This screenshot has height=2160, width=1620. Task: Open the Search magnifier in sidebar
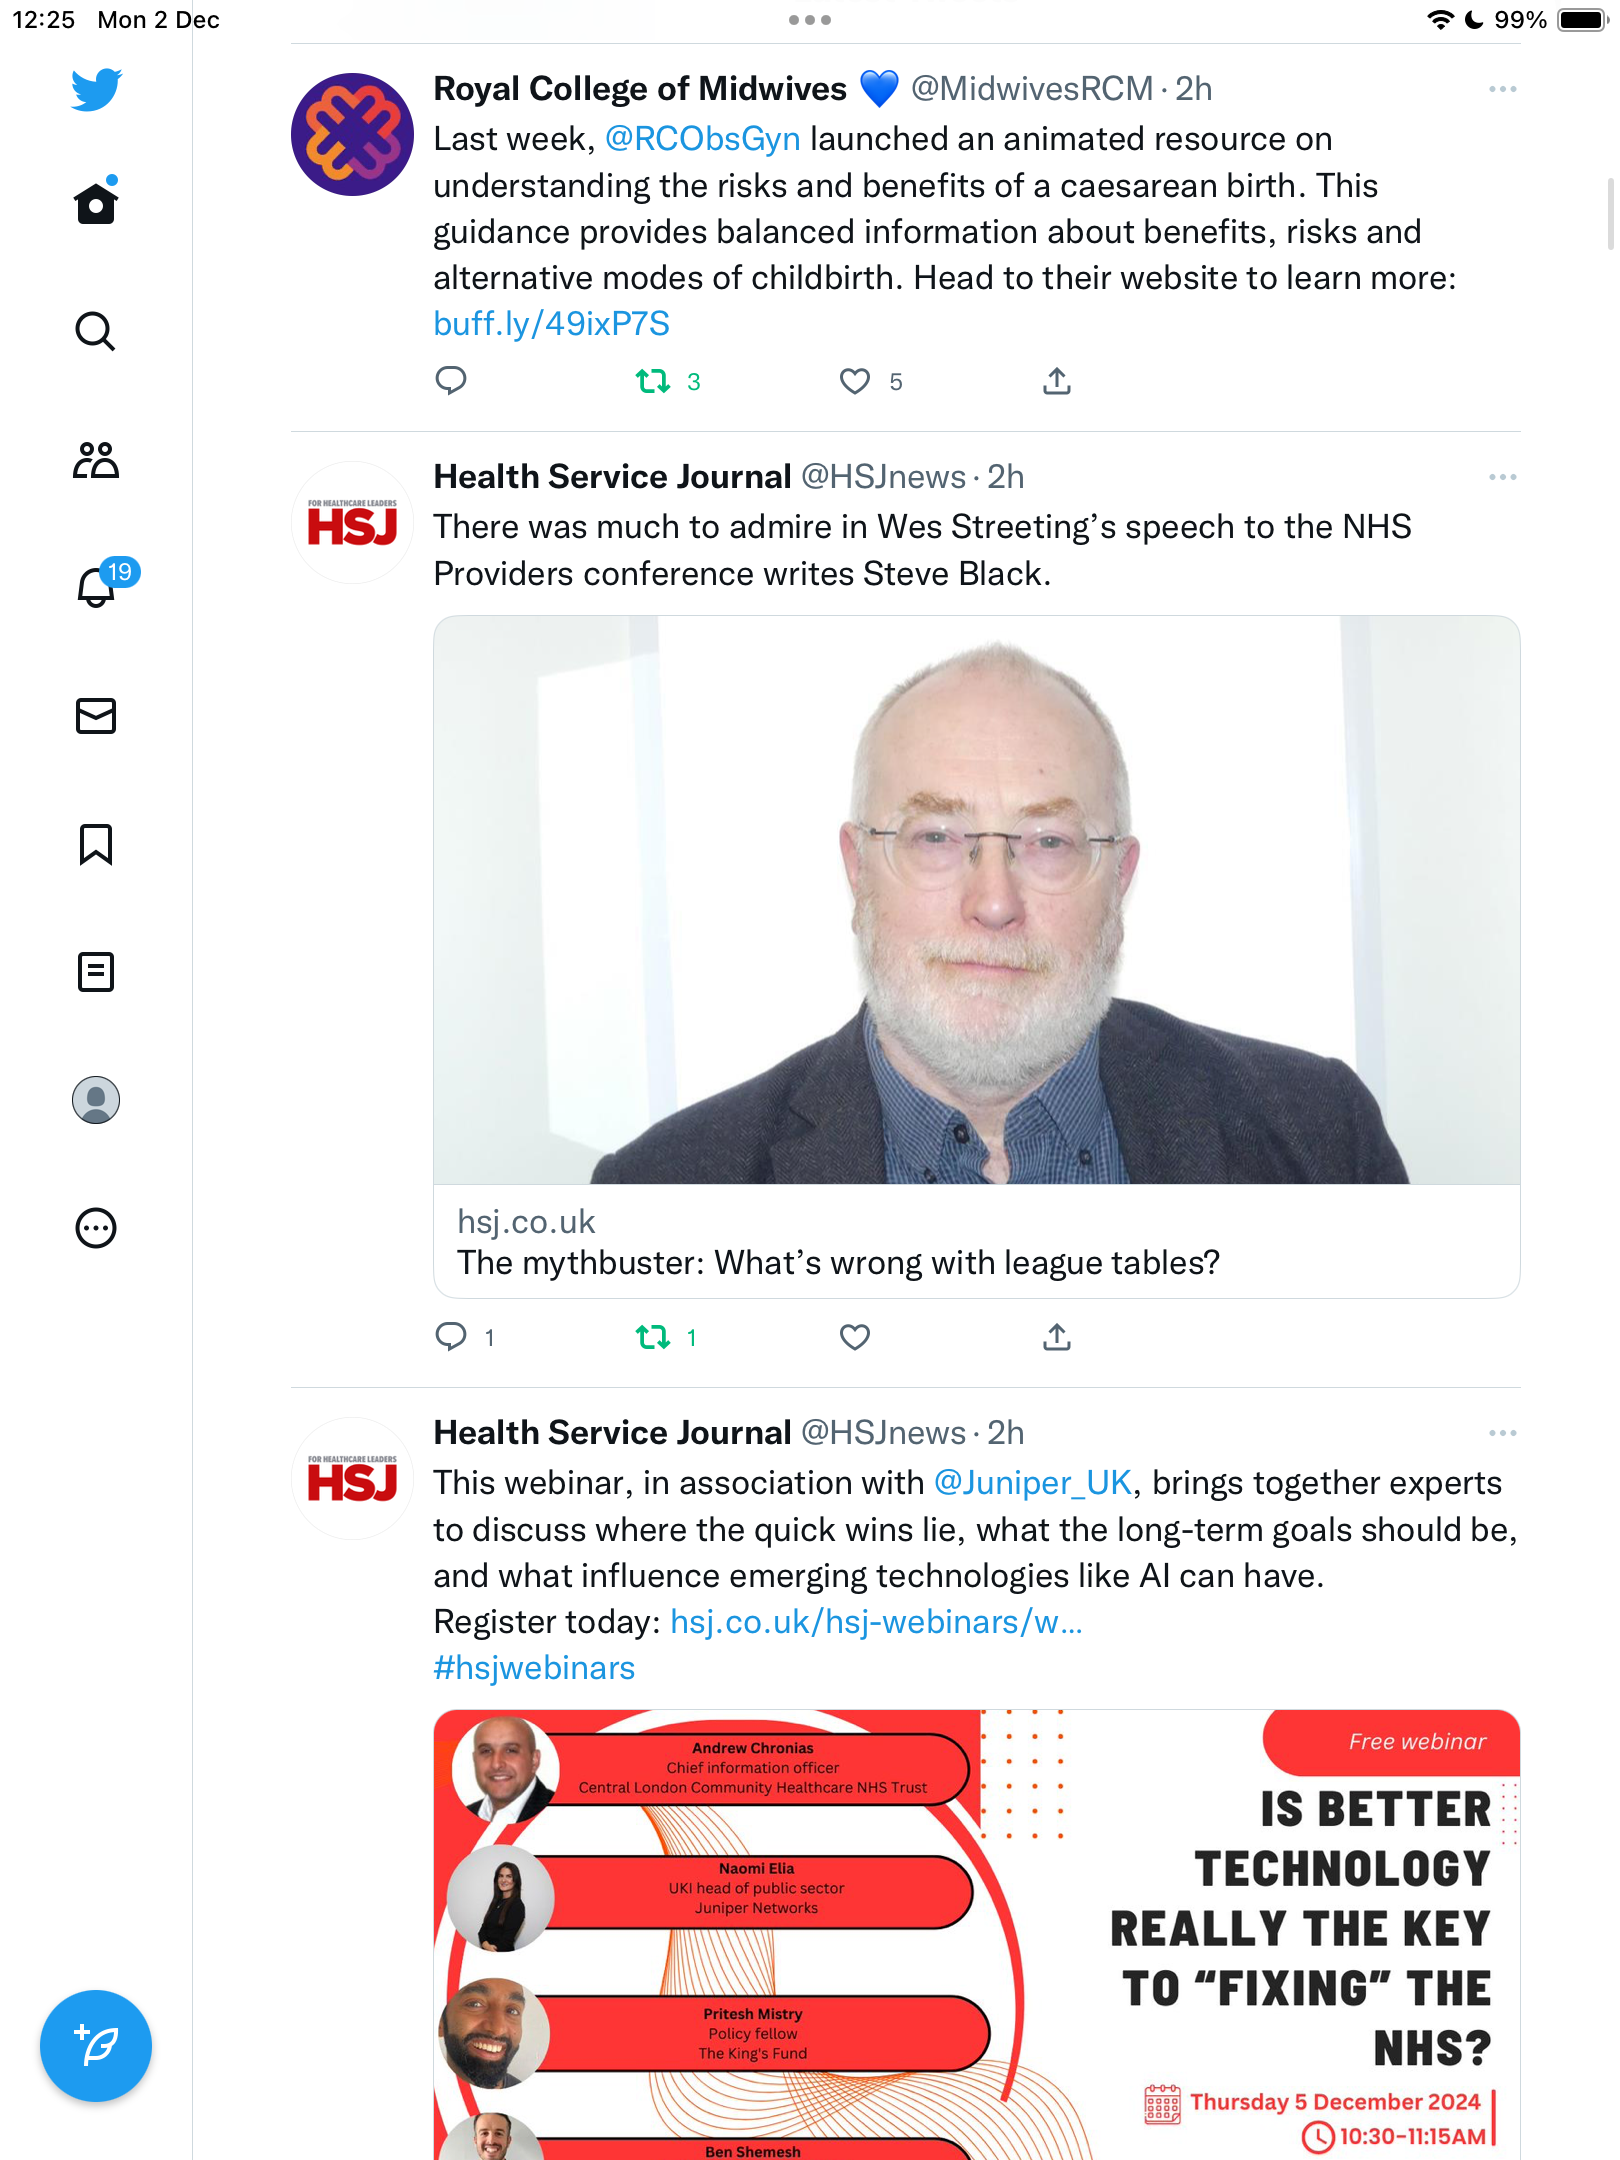click(96, 331)
